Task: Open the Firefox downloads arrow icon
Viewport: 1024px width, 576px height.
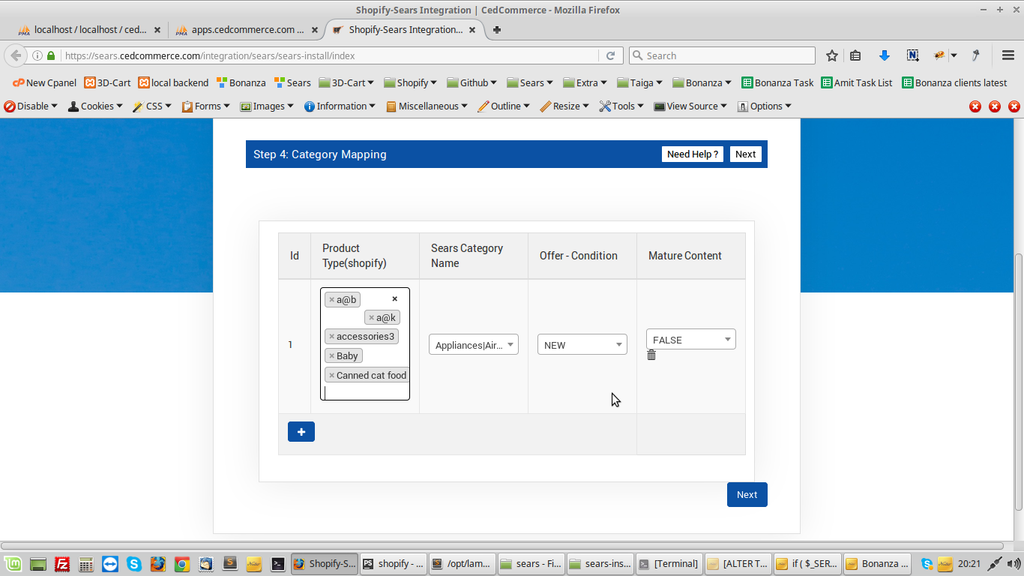Action: [x=884, y=56]
